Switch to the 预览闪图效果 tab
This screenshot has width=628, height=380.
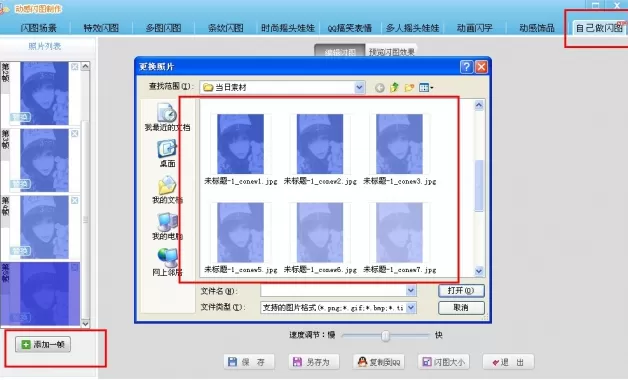point(391,51)
